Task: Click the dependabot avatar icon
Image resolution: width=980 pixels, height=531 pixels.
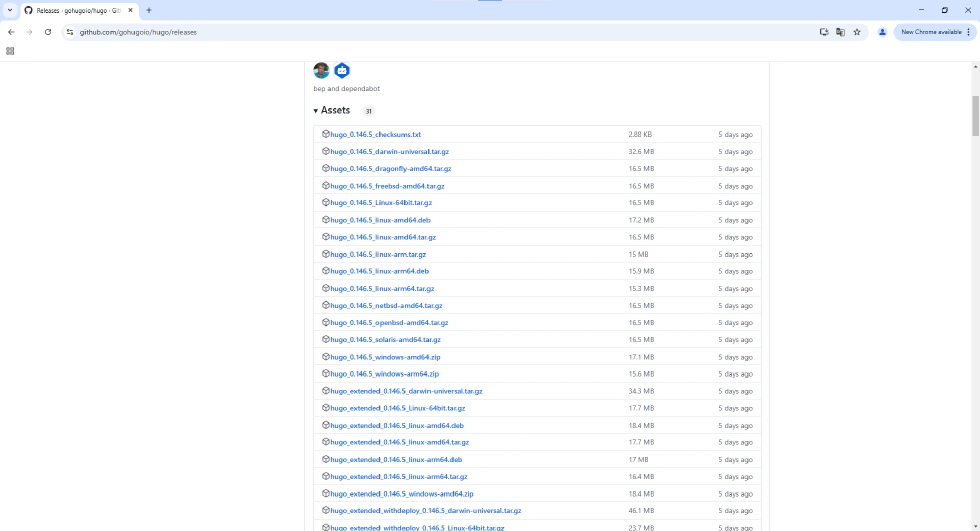Action: click(342, 71)
